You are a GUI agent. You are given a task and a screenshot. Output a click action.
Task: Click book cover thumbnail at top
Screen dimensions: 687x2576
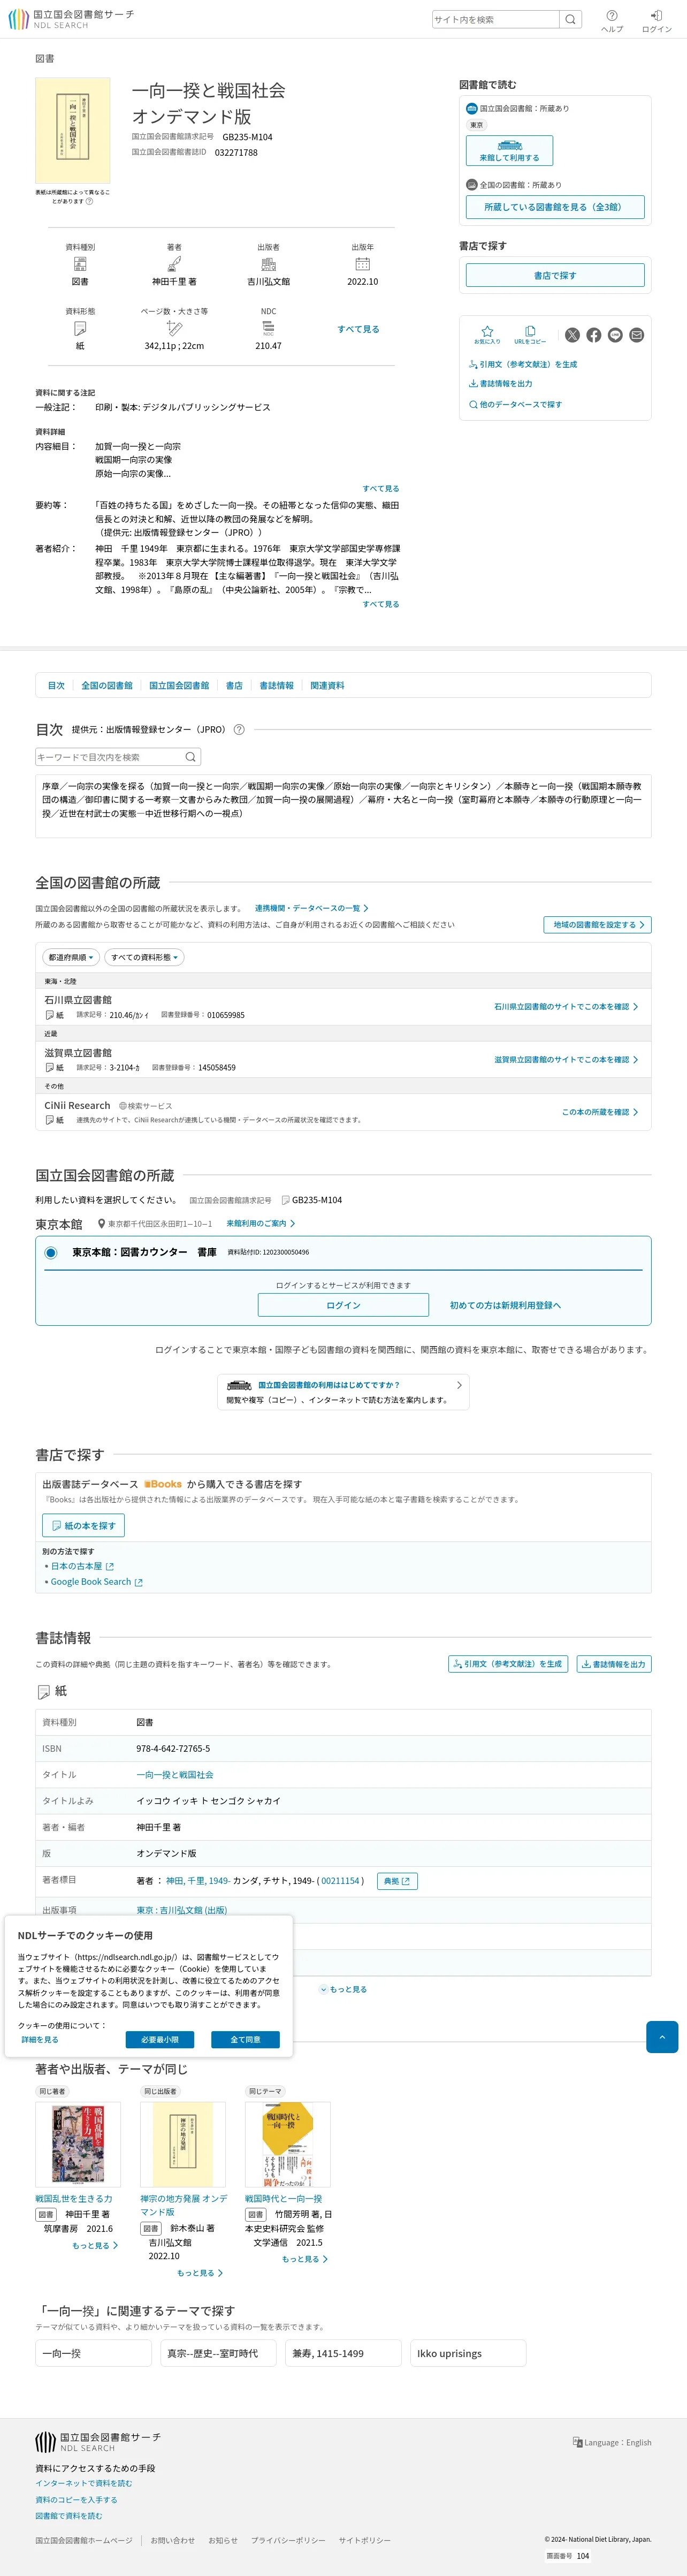(73, 131)
